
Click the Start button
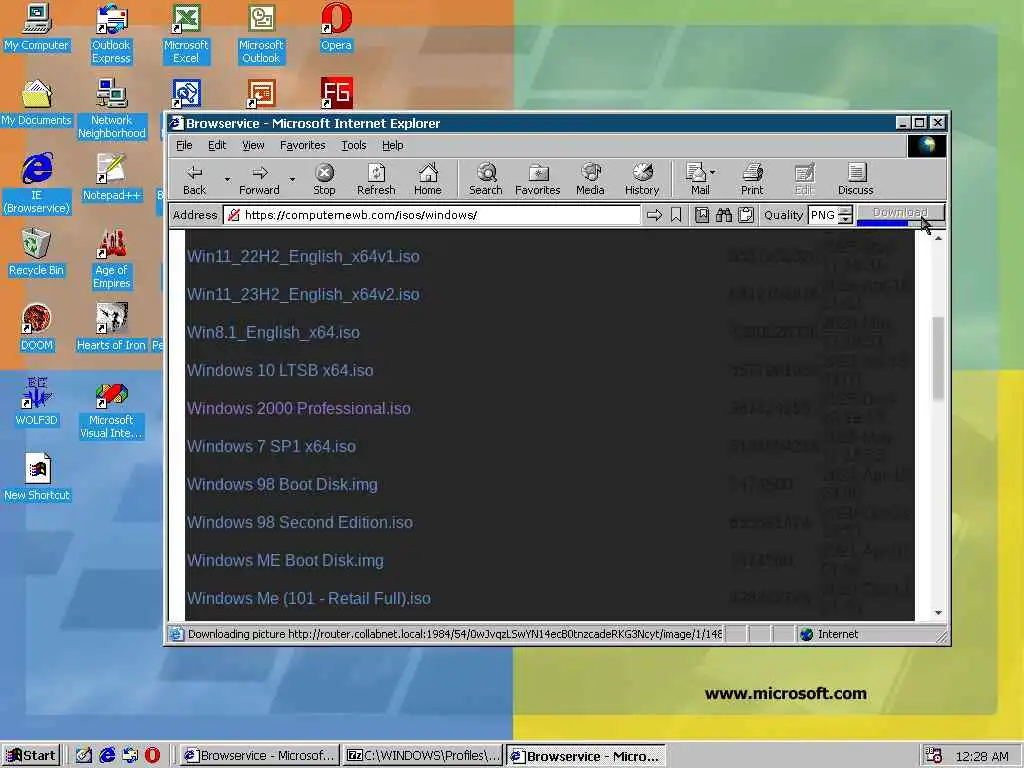click(x=31, y=756)
